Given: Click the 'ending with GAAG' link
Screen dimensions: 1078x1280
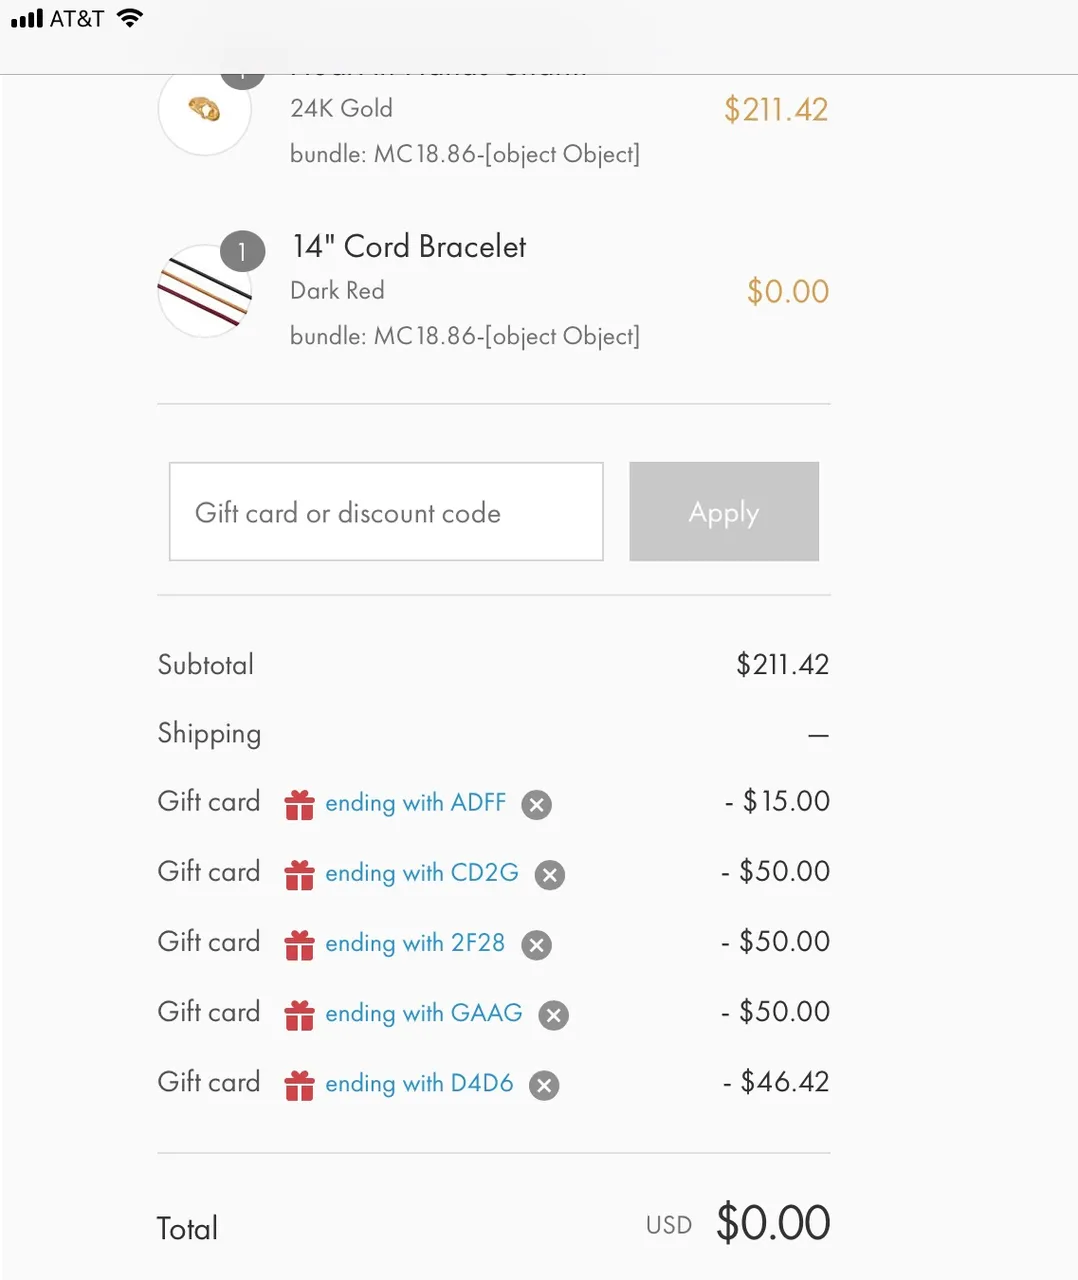Looking at the screenshot, I should click(x=423, y=1013).
